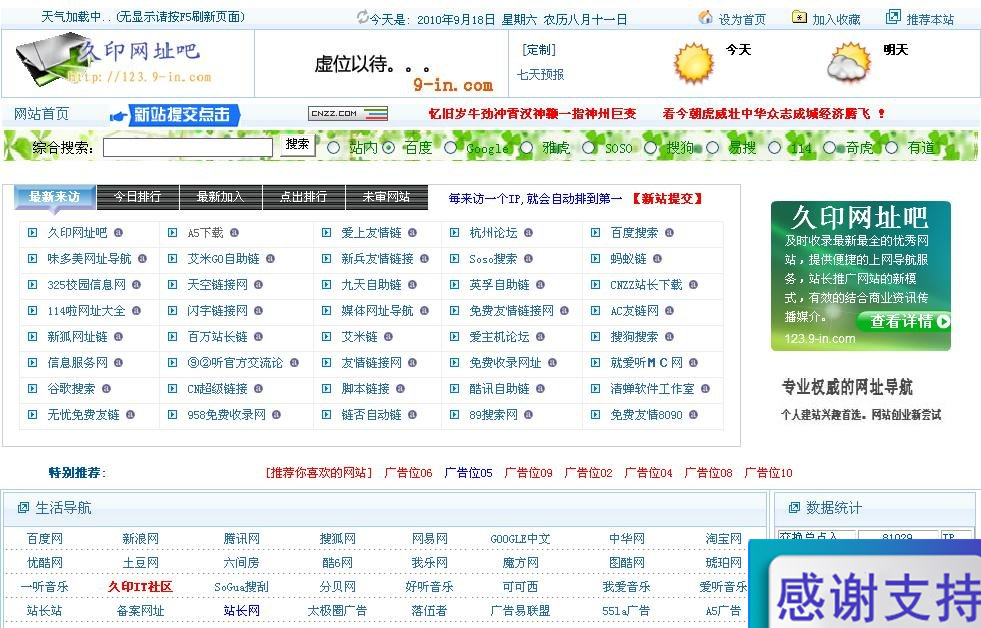Click the 综合搜索 text input field

click(x=188, y=148)
